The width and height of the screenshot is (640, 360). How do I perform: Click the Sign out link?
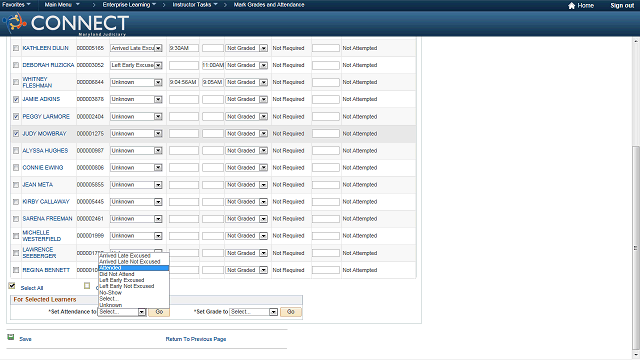[622, 5]
